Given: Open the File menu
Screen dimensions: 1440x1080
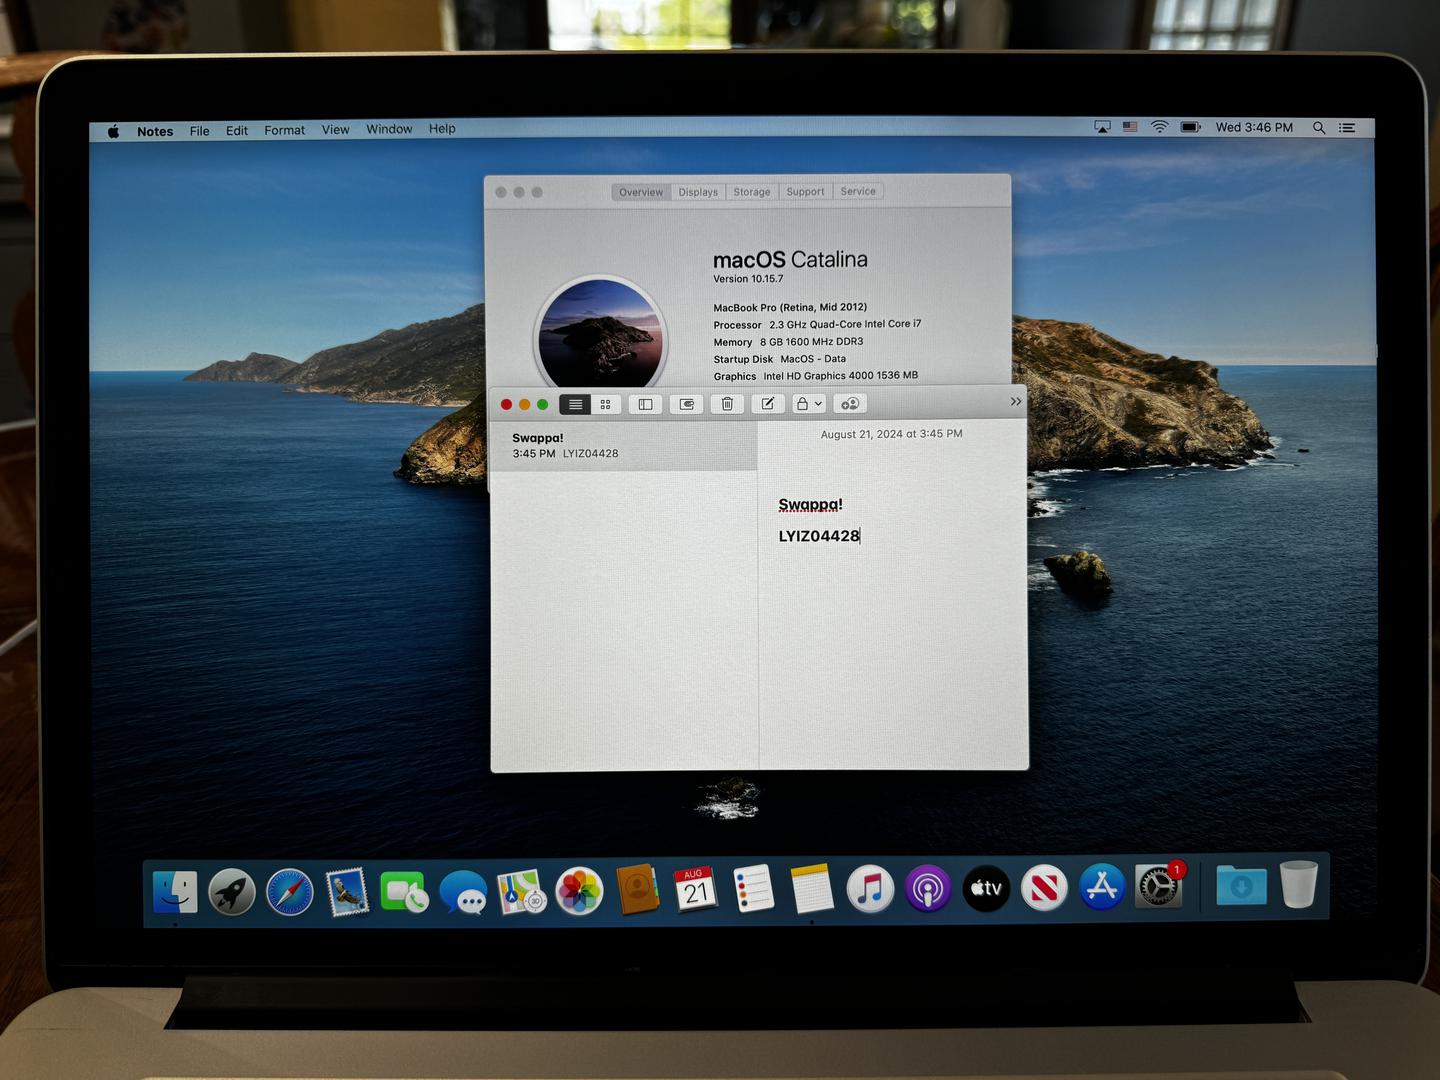Looking at the screenshot, I should pyautogui.click(x=200, y=131).
